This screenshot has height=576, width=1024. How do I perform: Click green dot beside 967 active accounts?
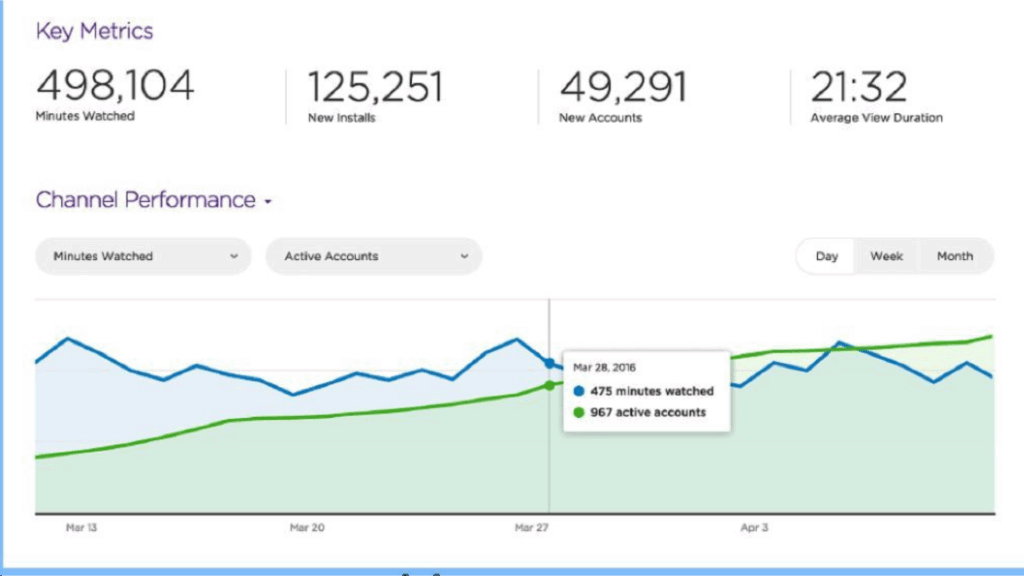580,412
